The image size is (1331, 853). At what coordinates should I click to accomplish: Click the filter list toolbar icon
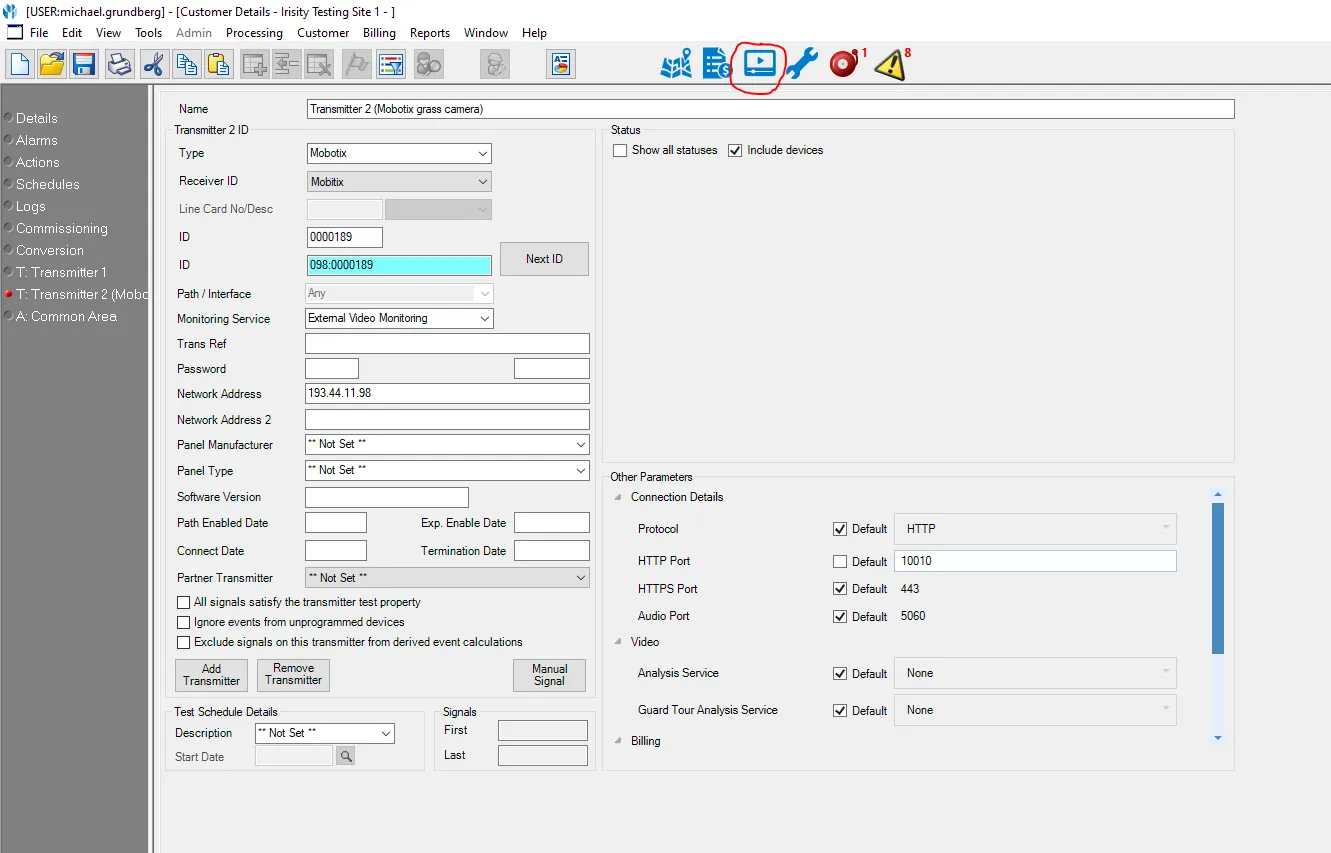click(x=390, y=65)
